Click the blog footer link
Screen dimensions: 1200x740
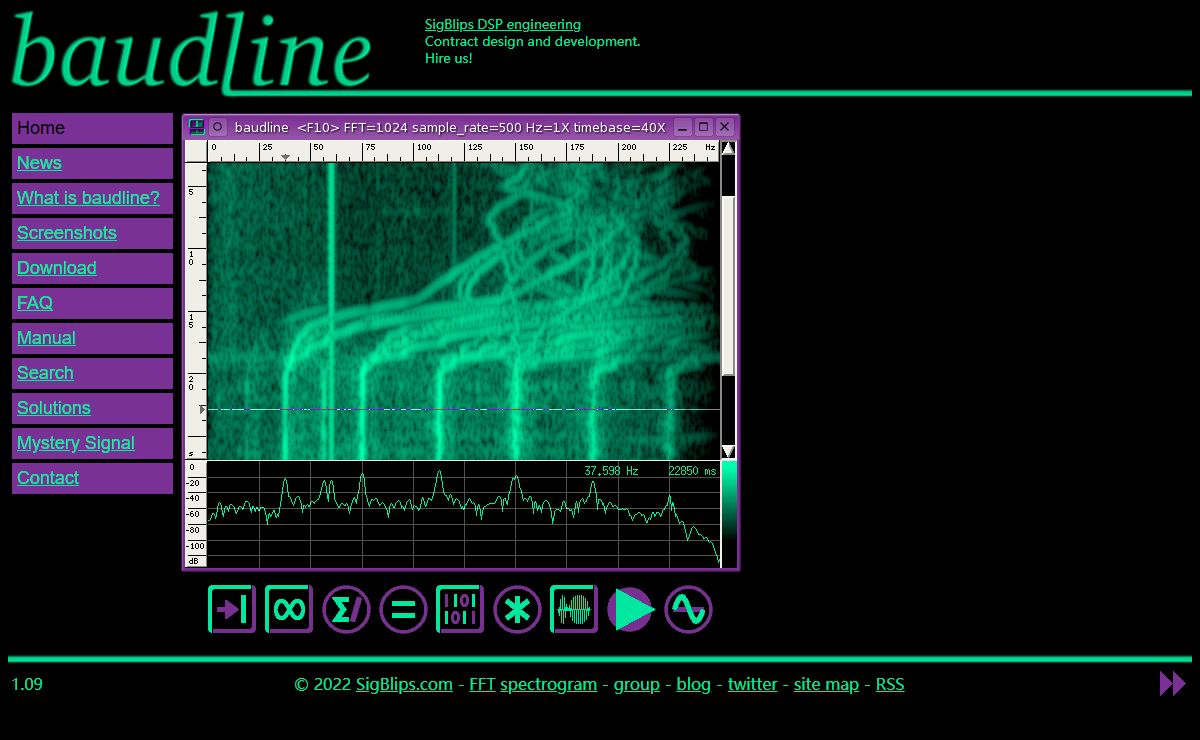pos(693,684)
